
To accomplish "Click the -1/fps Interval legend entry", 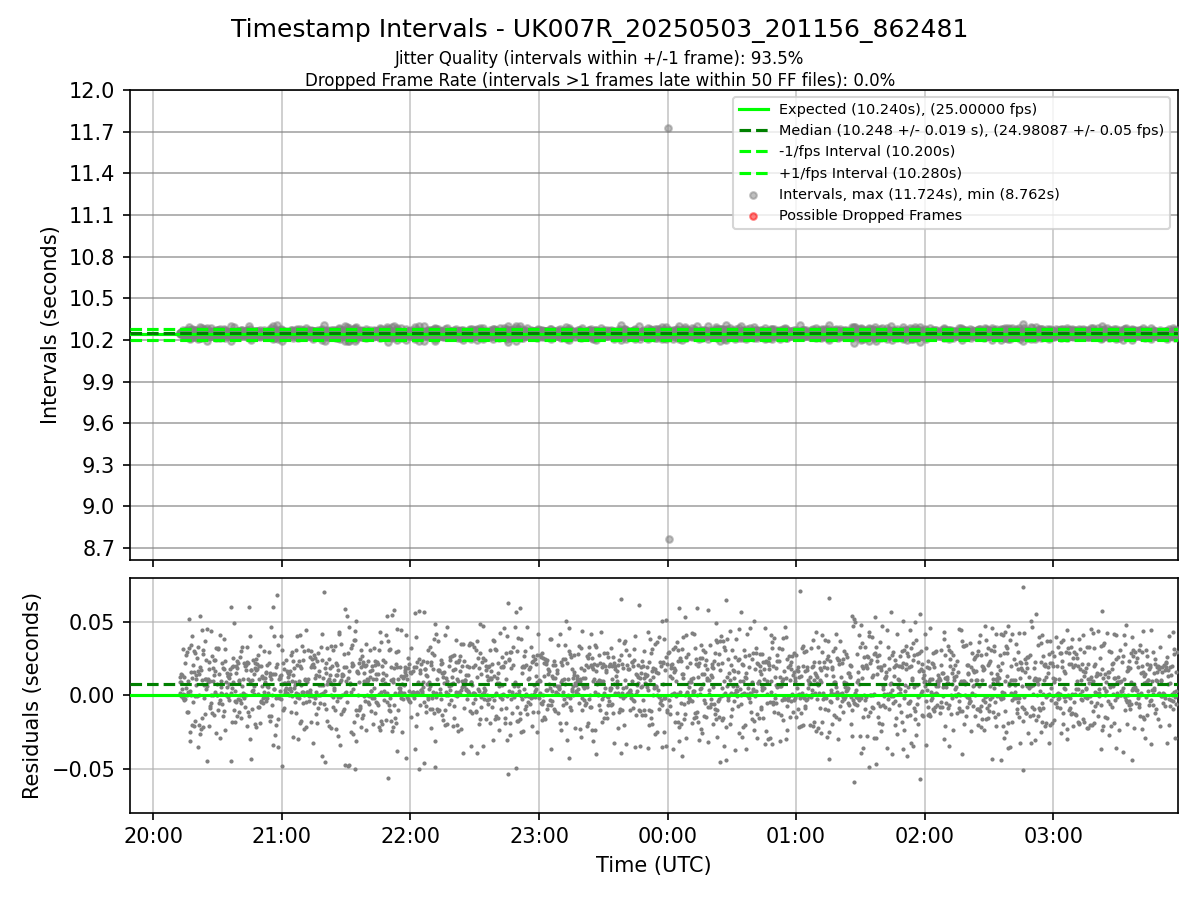I will pyautogui.click(x=847, y=151).
